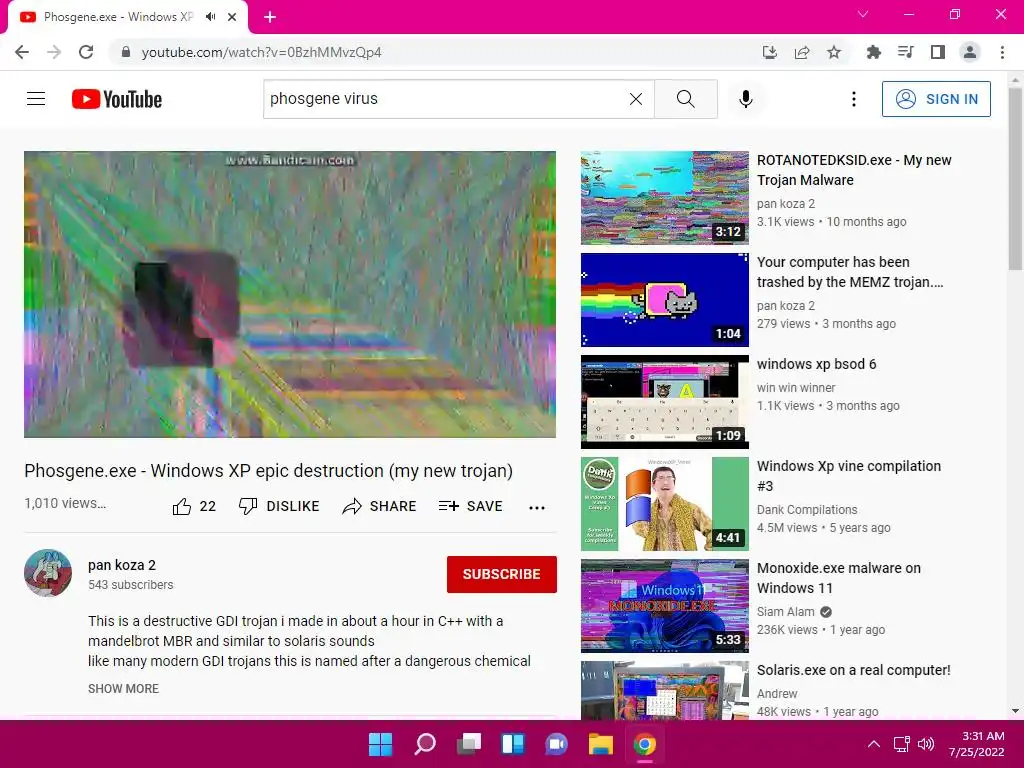Open Task View on the taskbar
This screenshot has height=768, width=1024.
[468, 744]
